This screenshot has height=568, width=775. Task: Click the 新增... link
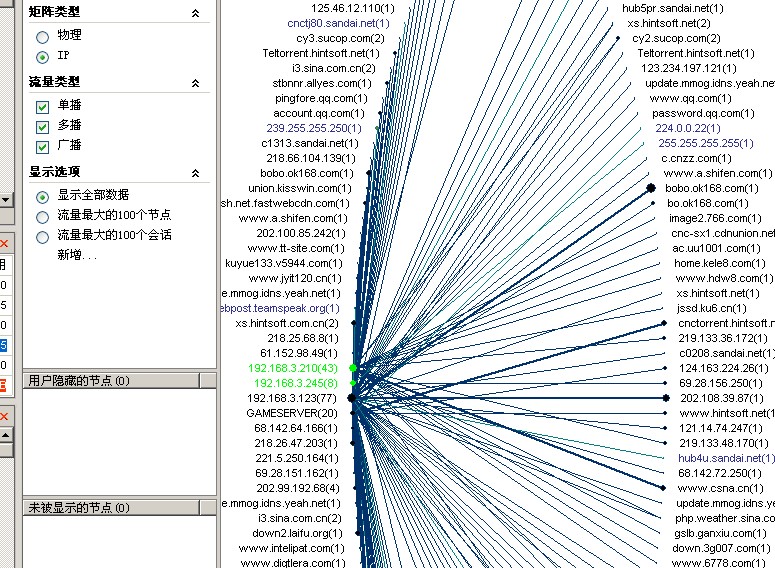point(77,256)
